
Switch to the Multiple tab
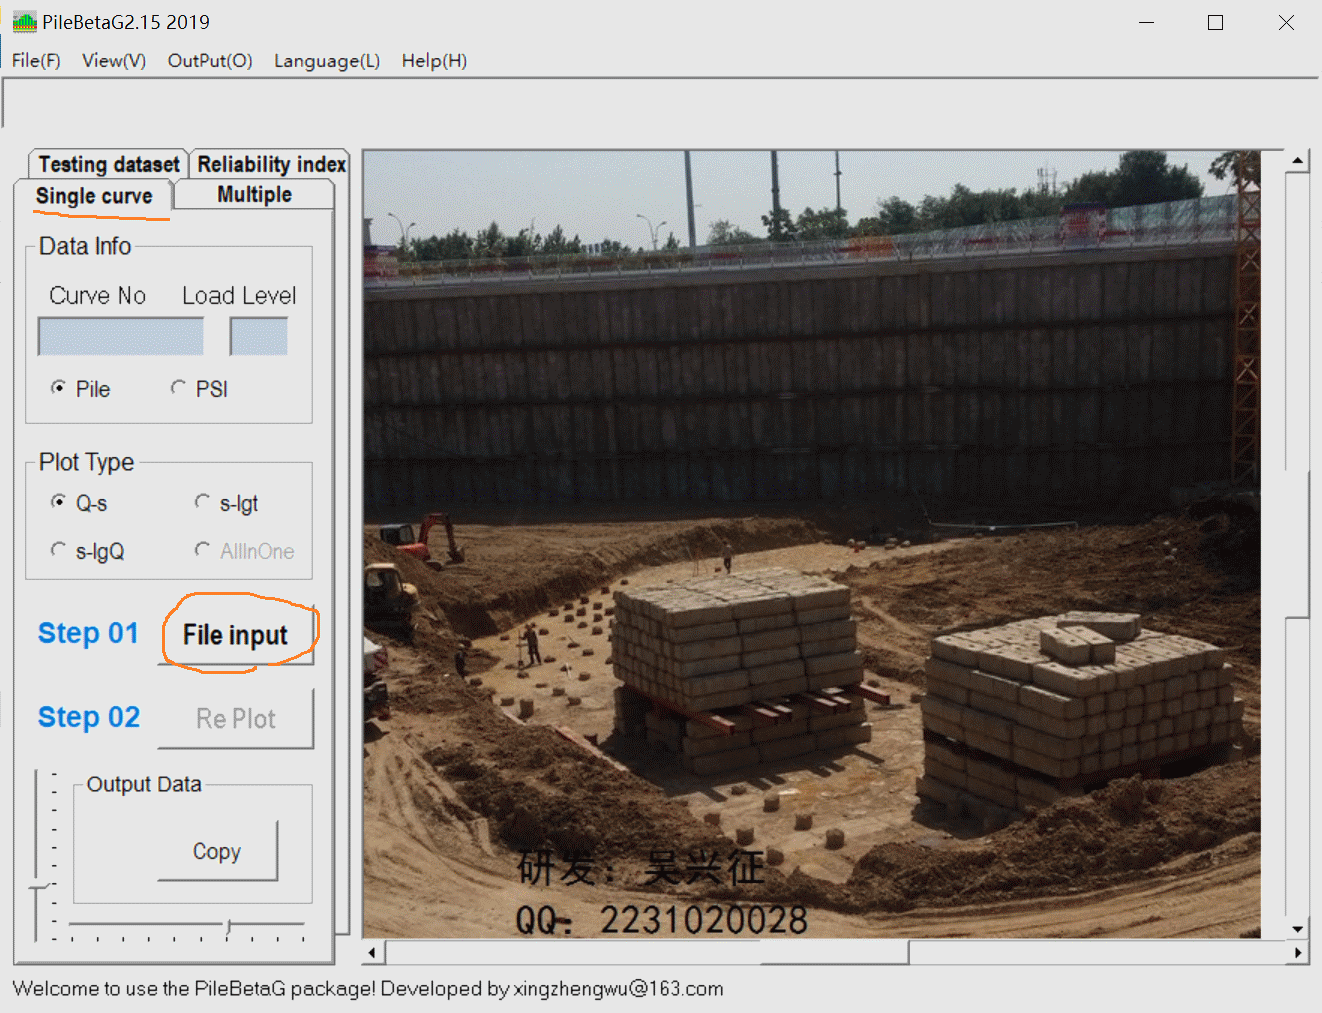click(x=254, y=195)
